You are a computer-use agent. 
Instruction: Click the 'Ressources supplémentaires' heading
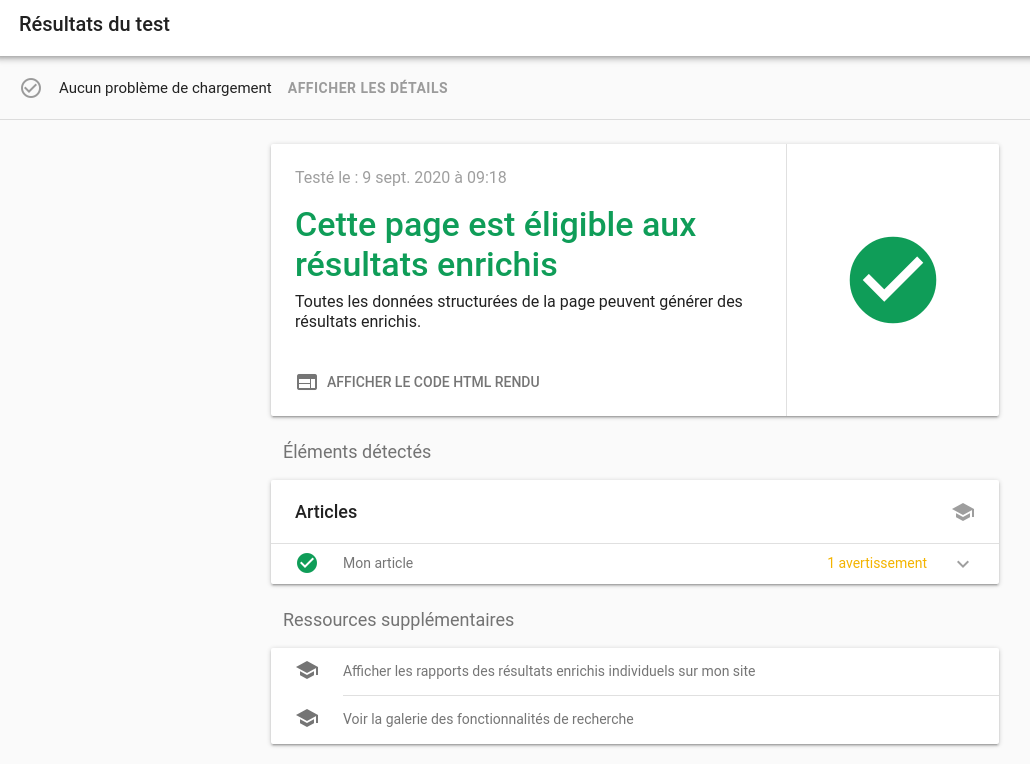coord(398,620)
